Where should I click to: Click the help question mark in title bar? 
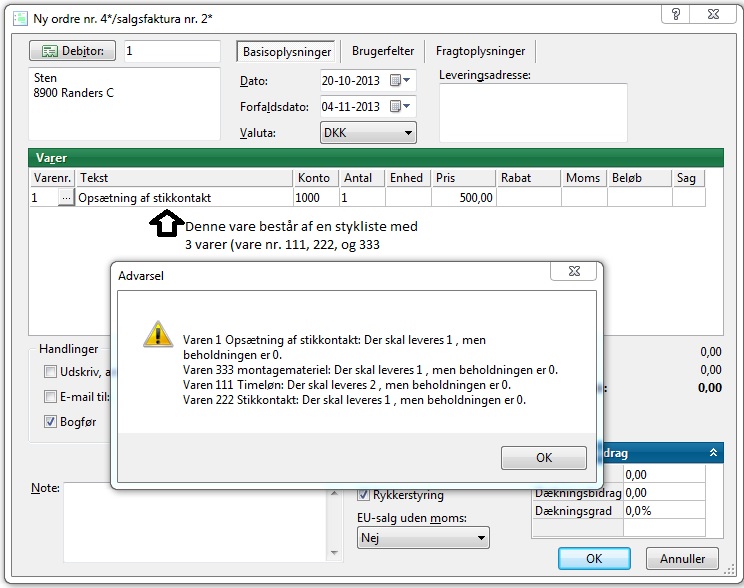(x=677, y=14)
